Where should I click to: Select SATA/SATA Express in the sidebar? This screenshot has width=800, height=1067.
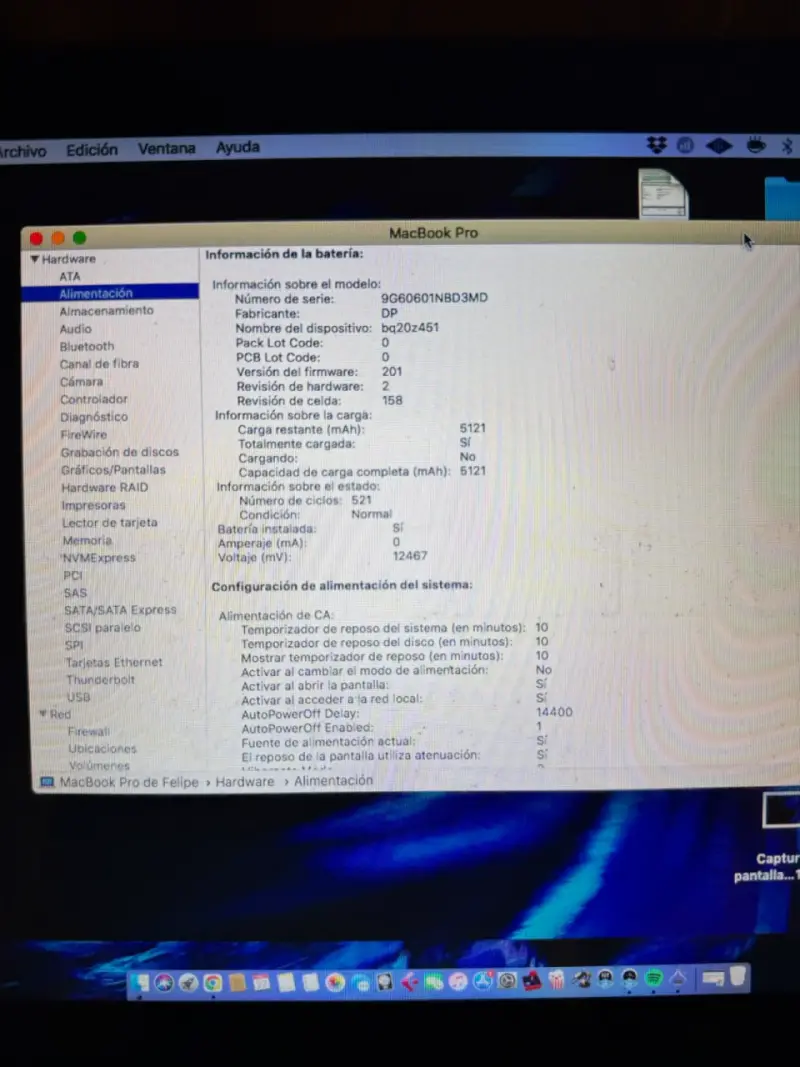click(x=120, y=610)
